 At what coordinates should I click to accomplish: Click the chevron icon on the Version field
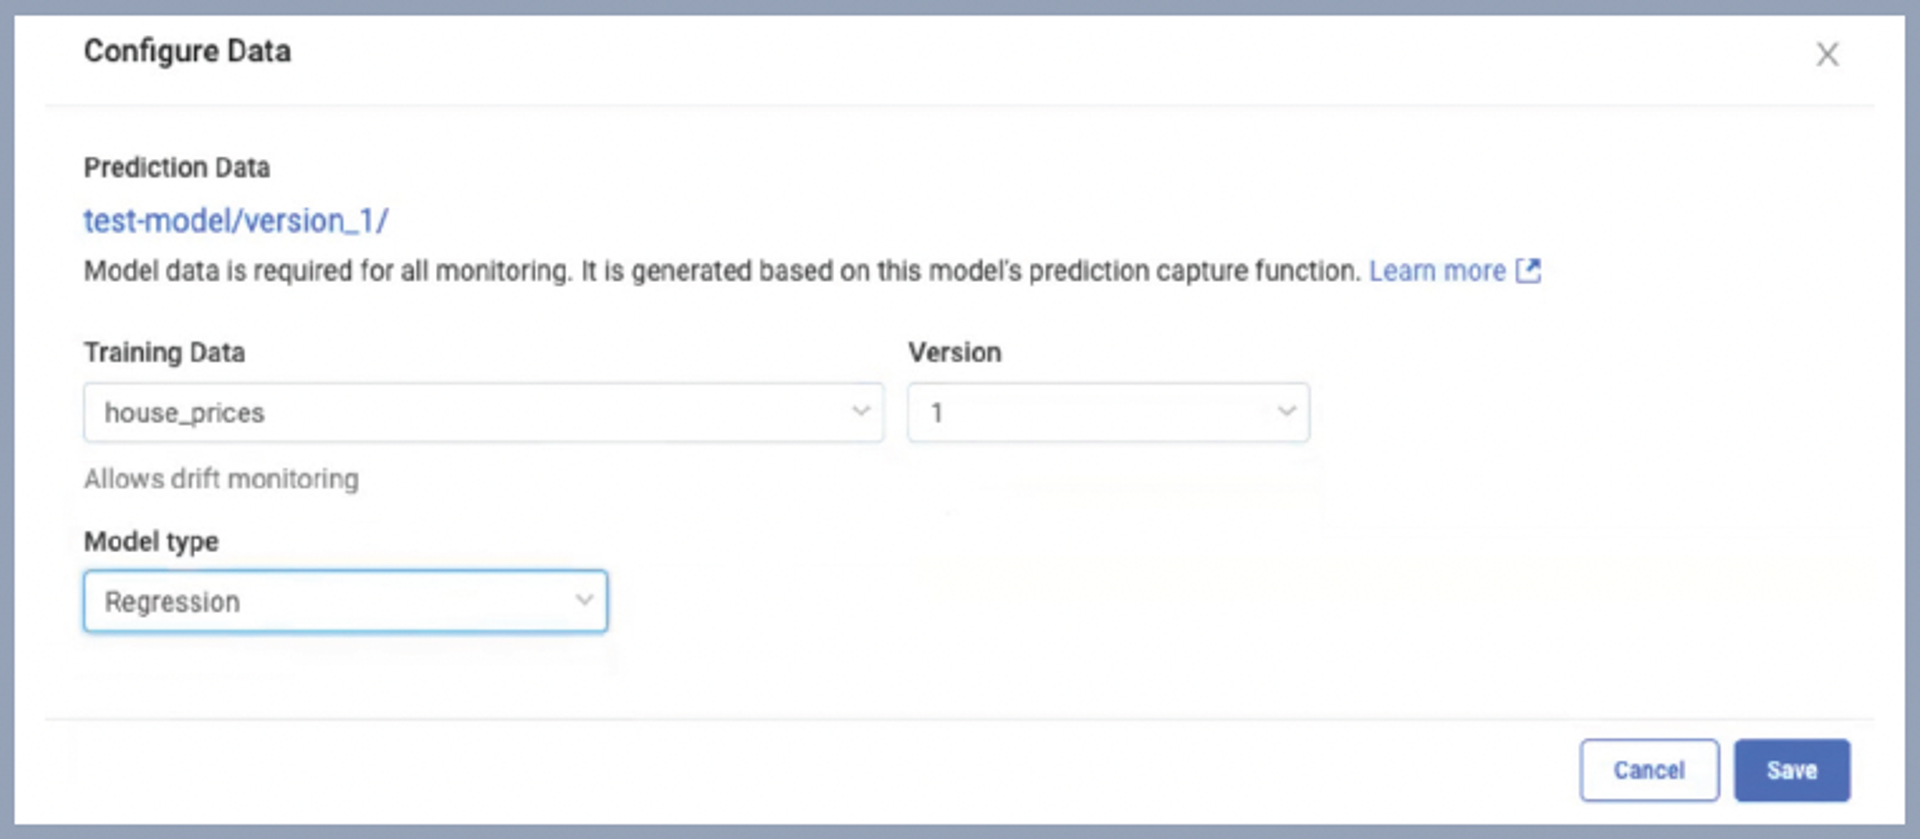tap(1288, 411)
